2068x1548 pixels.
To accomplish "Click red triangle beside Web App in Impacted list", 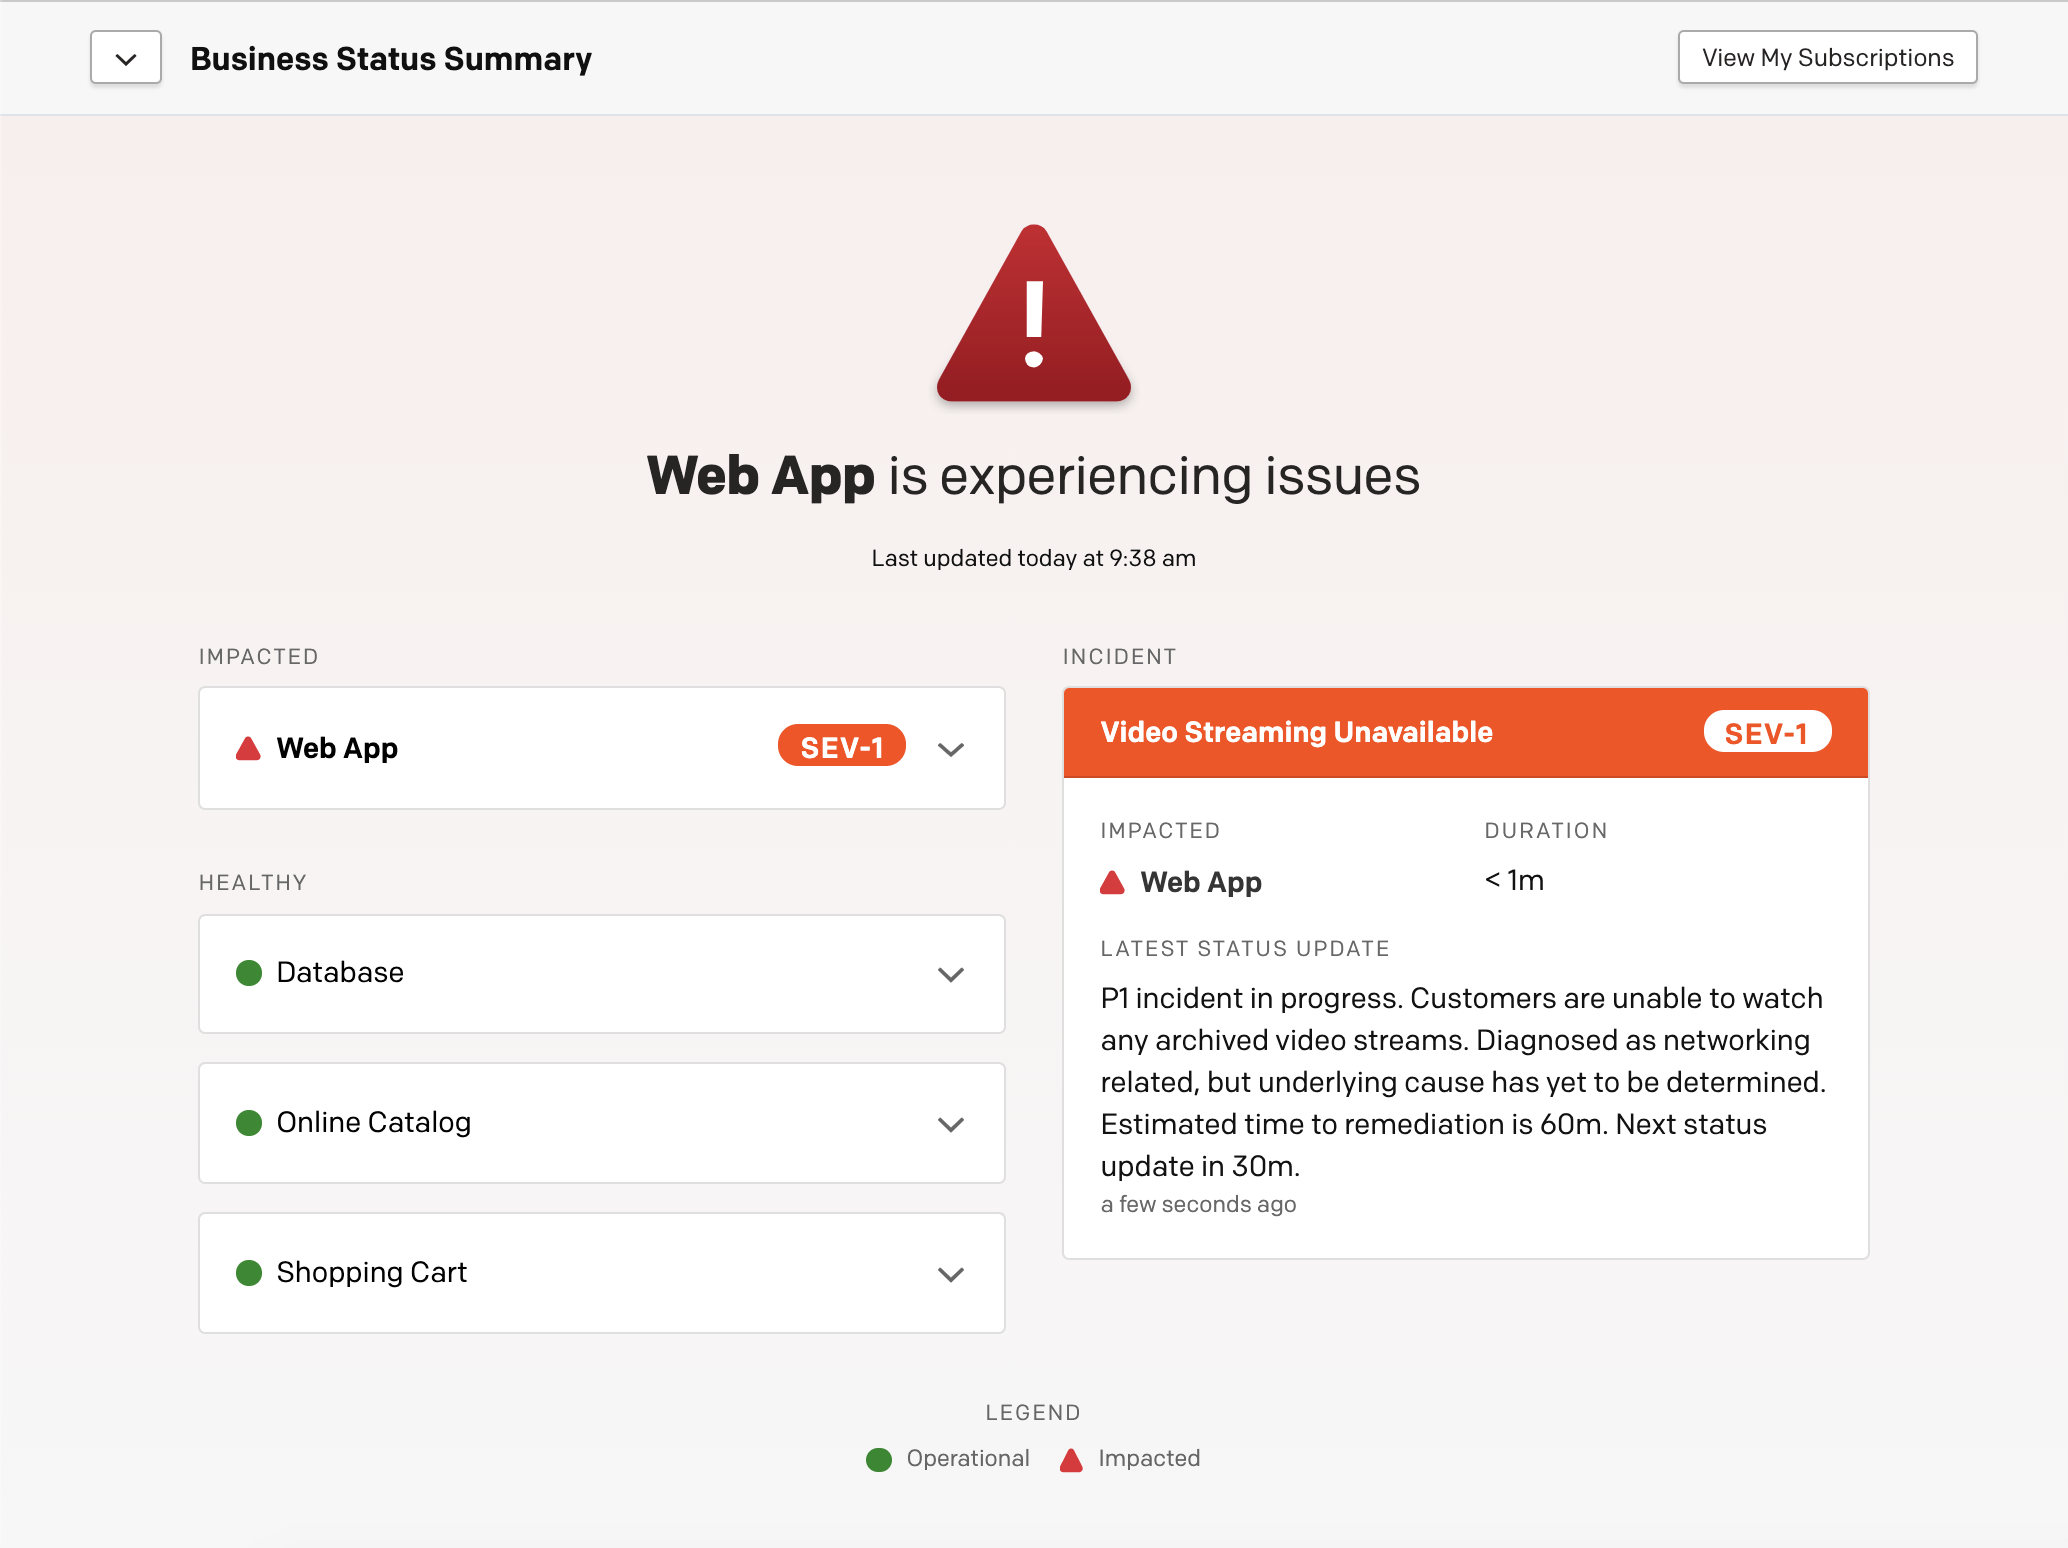I will tap(248, 749).
